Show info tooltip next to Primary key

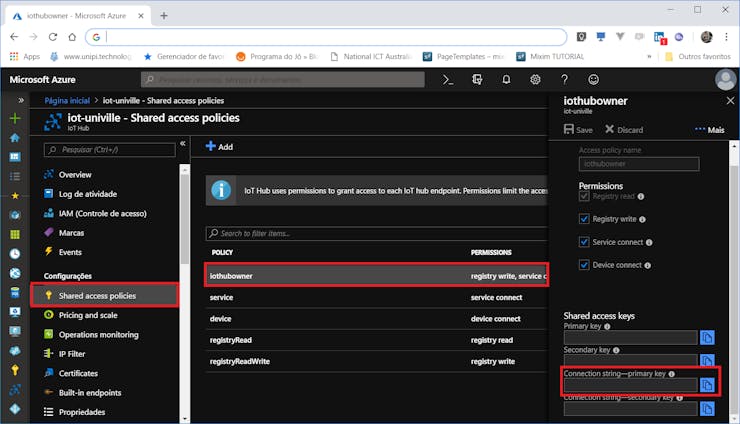(x=607, y=326)
